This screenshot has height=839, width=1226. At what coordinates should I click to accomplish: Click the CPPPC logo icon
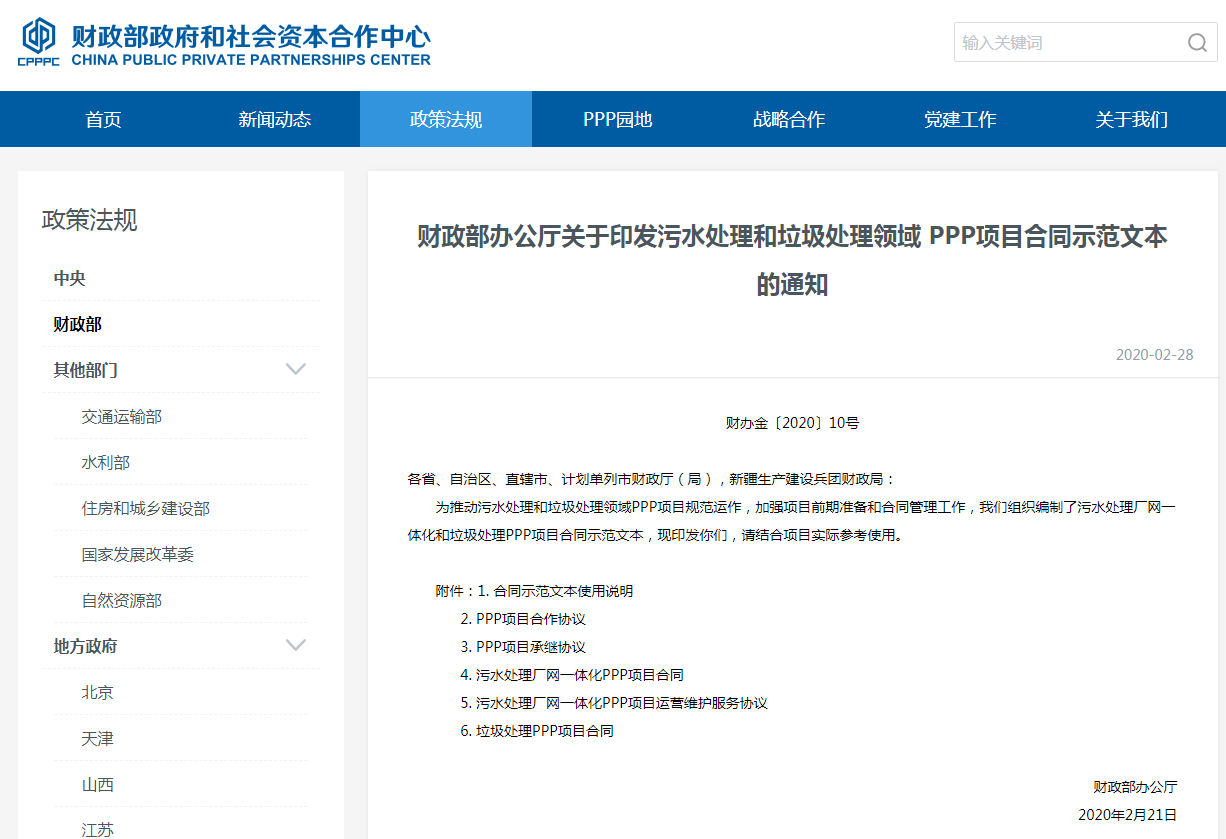point(39,42)
